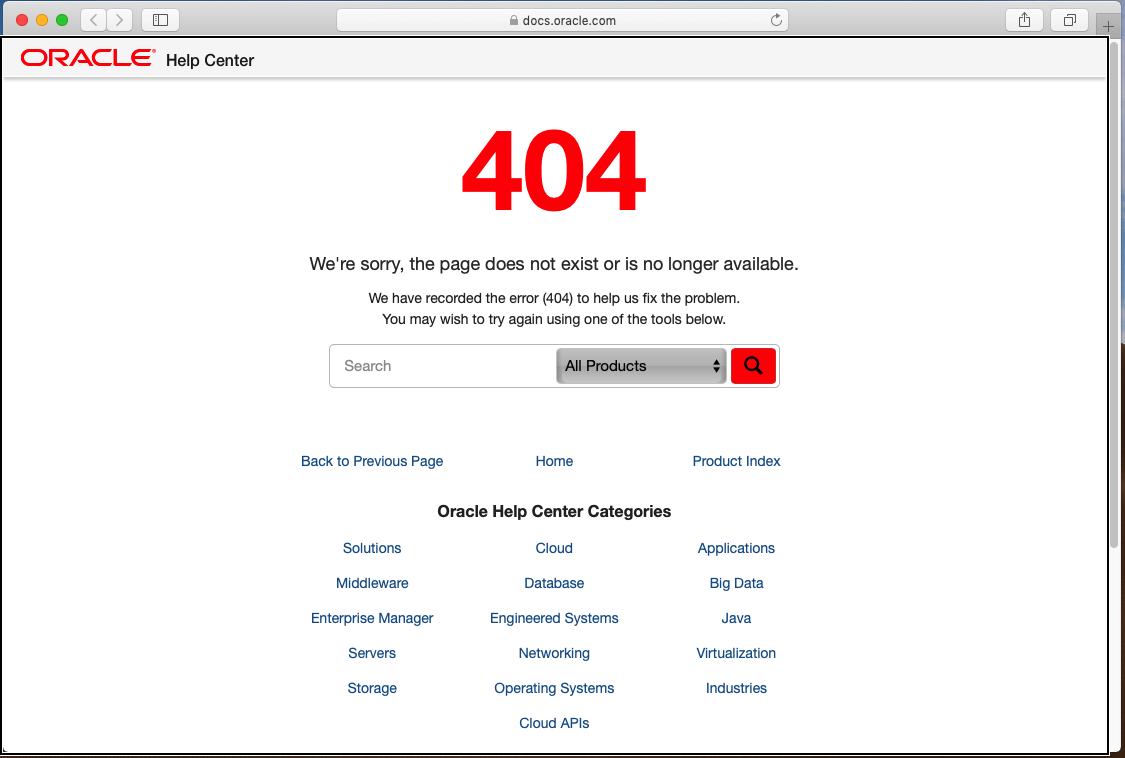The height and width of the screenshot is (758, 1125).
Task: Click the docs.oracle.com address bar
Action: [x=562, y=20]
